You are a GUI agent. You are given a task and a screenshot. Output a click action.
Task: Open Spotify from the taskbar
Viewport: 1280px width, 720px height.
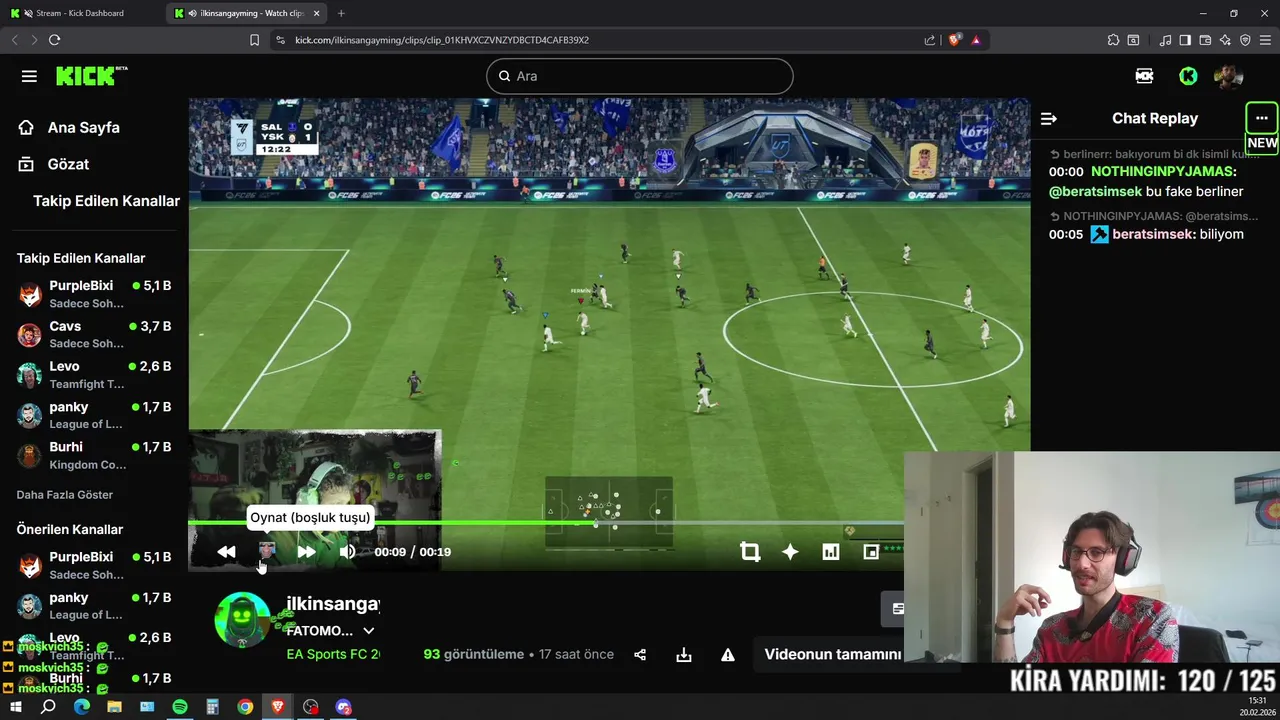click(180, 707)
